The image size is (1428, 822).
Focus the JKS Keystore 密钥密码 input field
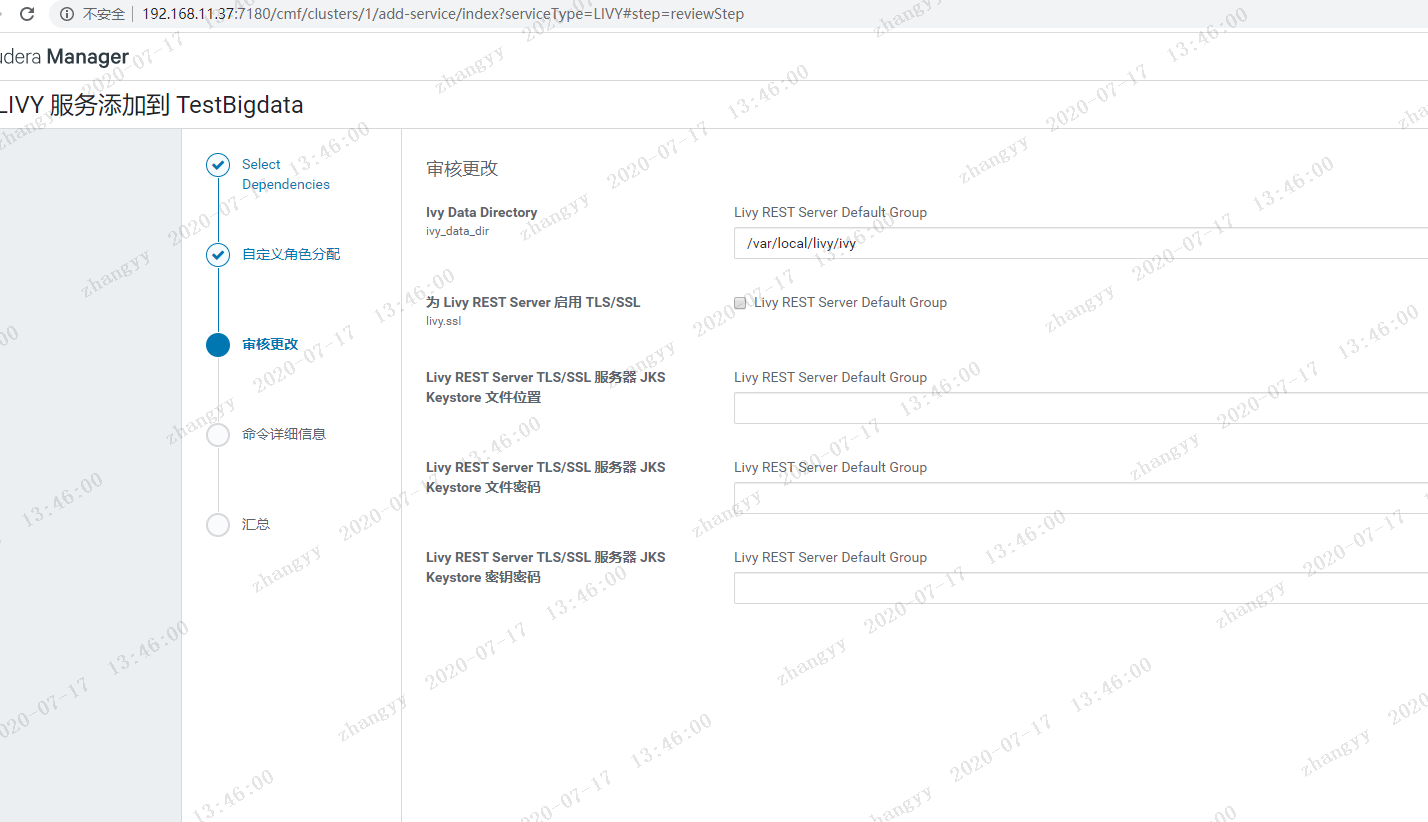coord(1081,588)
